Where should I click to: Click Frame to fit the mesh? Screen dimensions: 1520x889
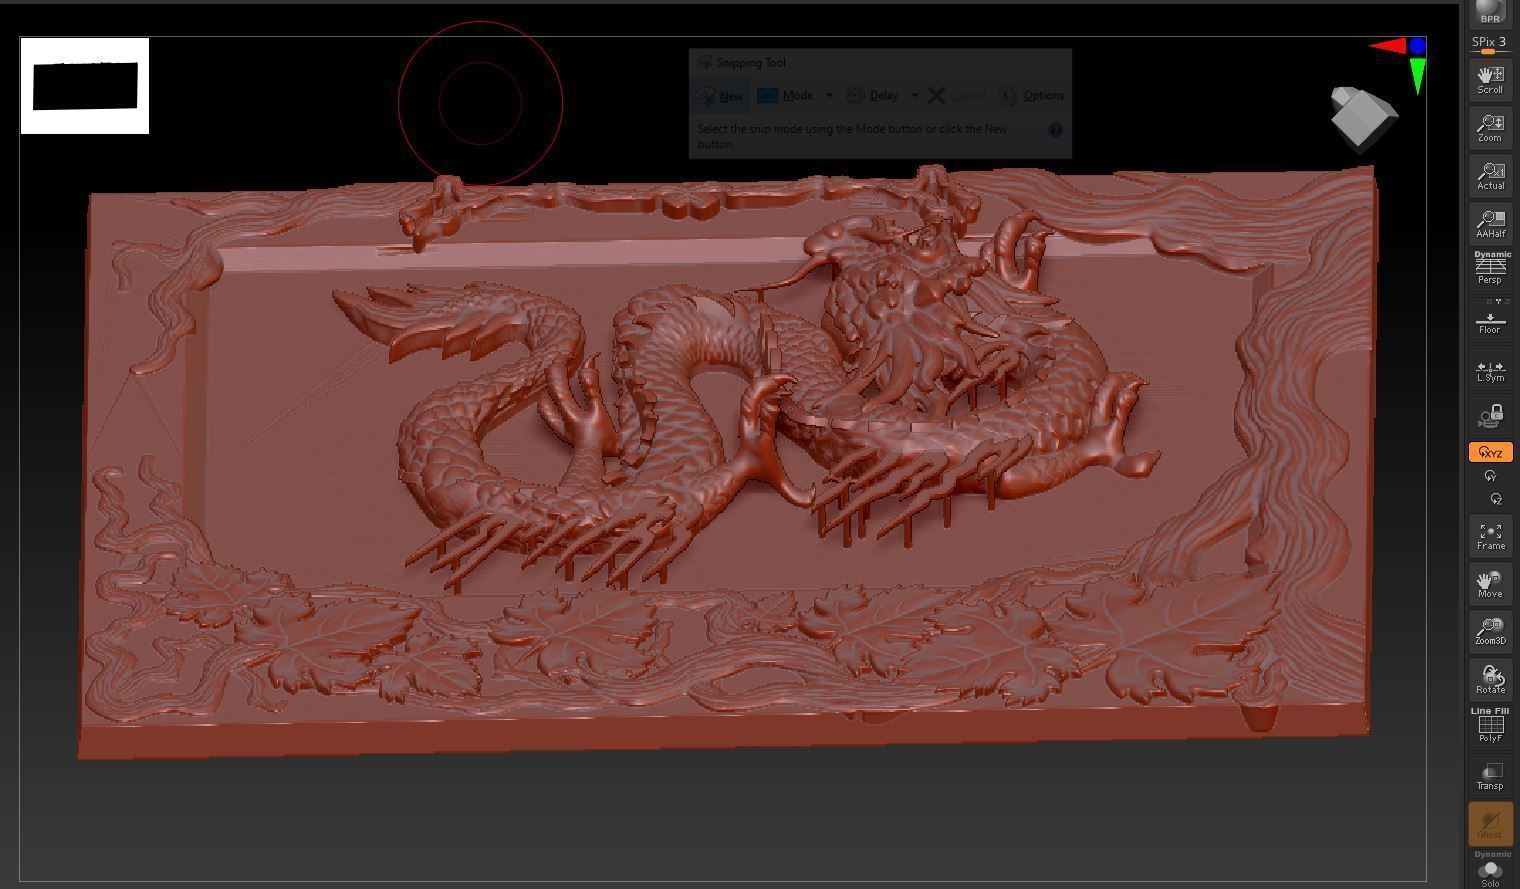(1490, 535)
